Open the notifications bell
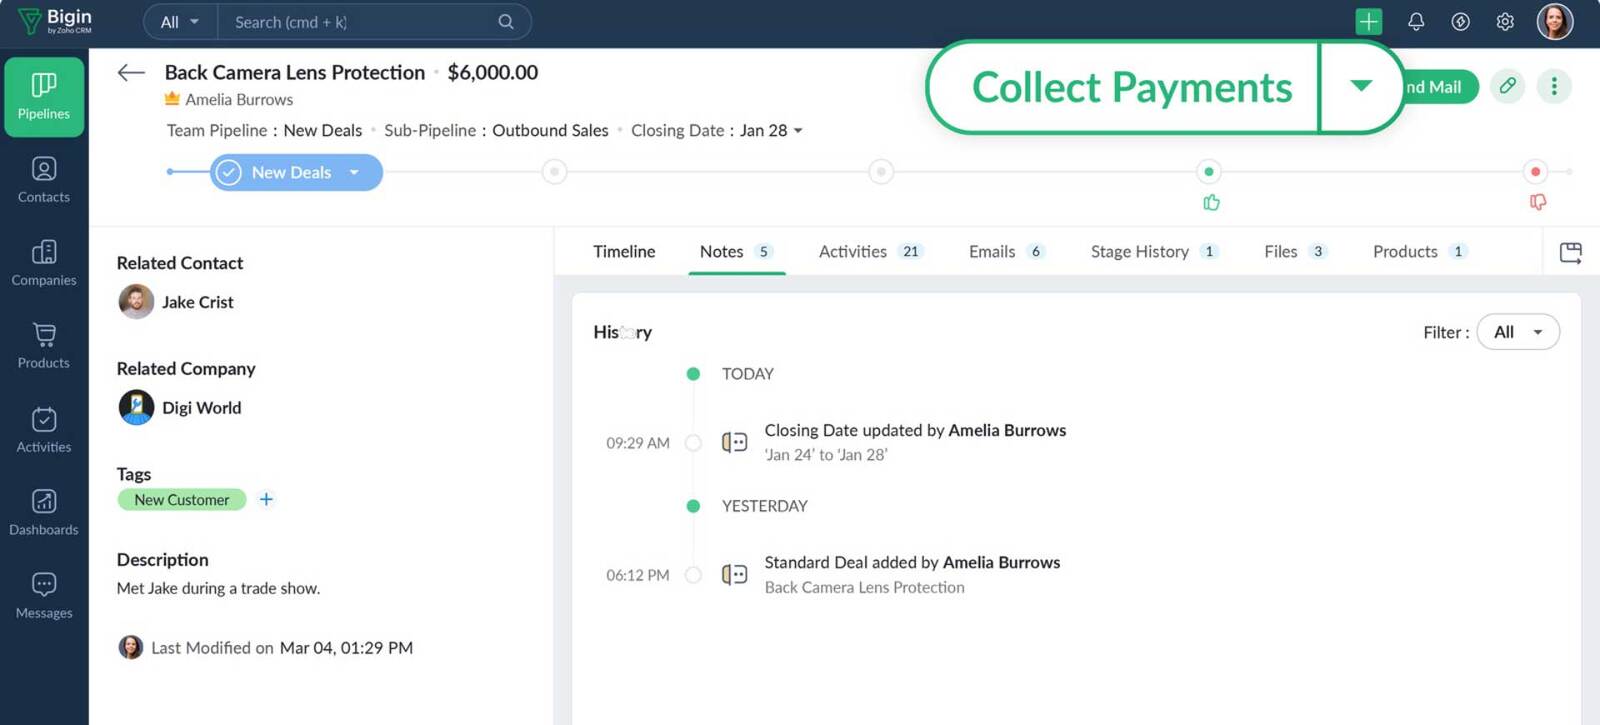 1416,21
